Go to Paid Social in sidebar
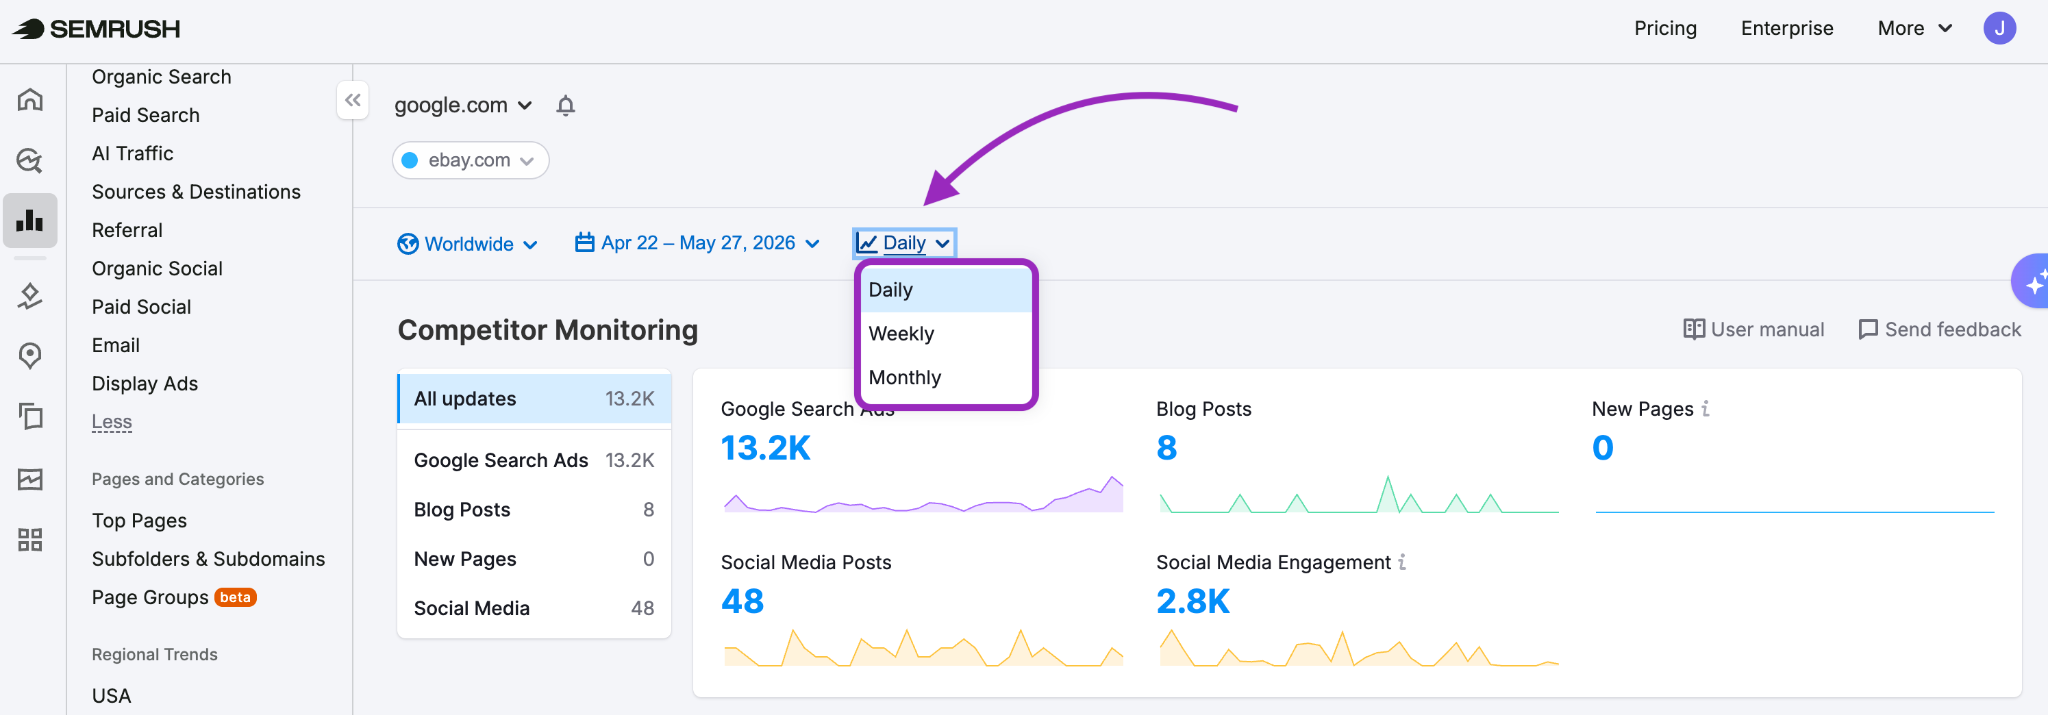Image resolution: width=2048 pixels, height=715 pixels. (x=141, y=307)
